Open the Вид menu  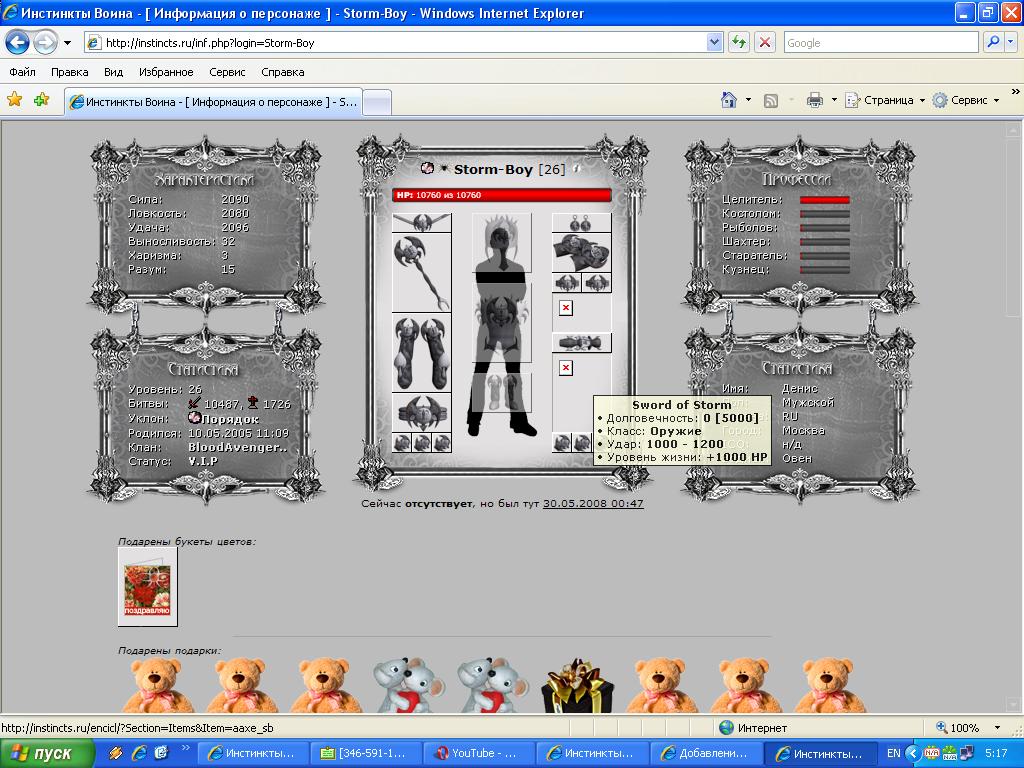coord(114,72)
